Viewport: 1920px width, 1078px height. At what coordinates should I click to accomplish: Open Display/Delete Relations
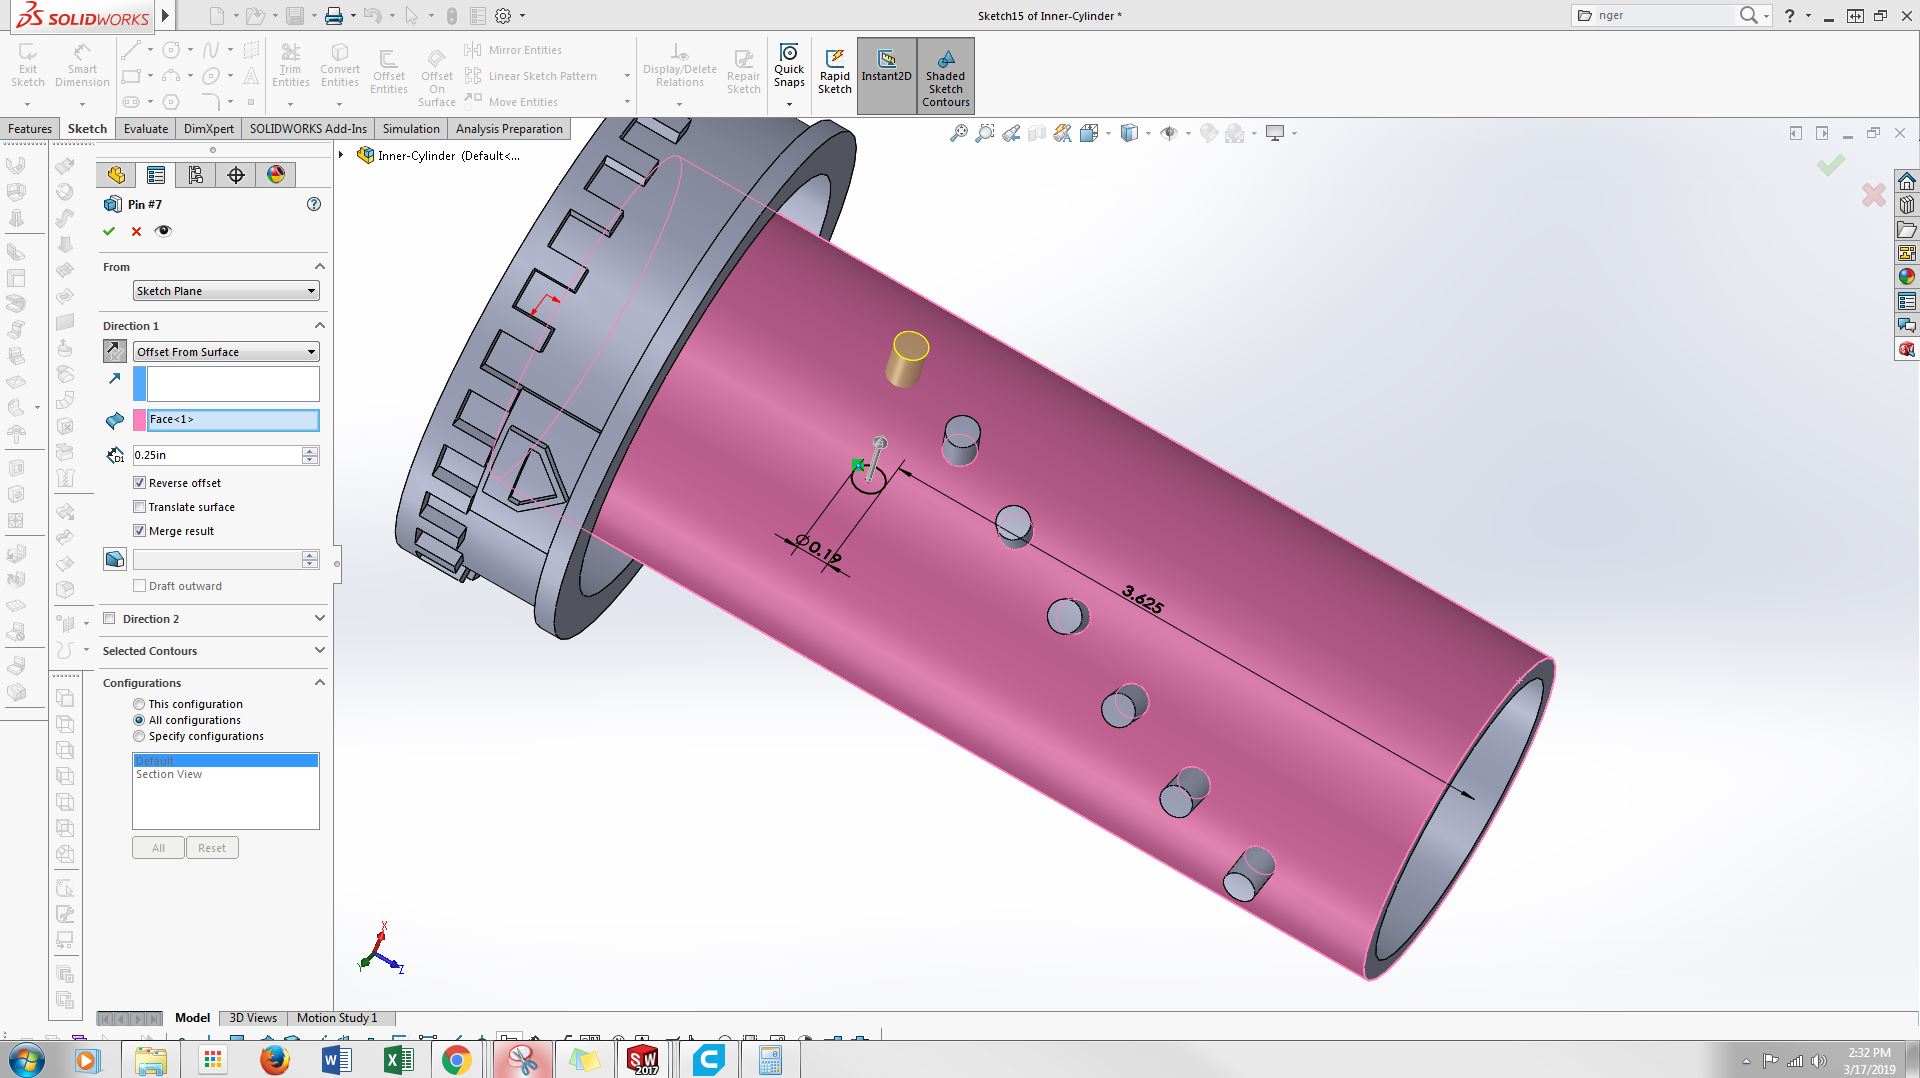point(680,66)
